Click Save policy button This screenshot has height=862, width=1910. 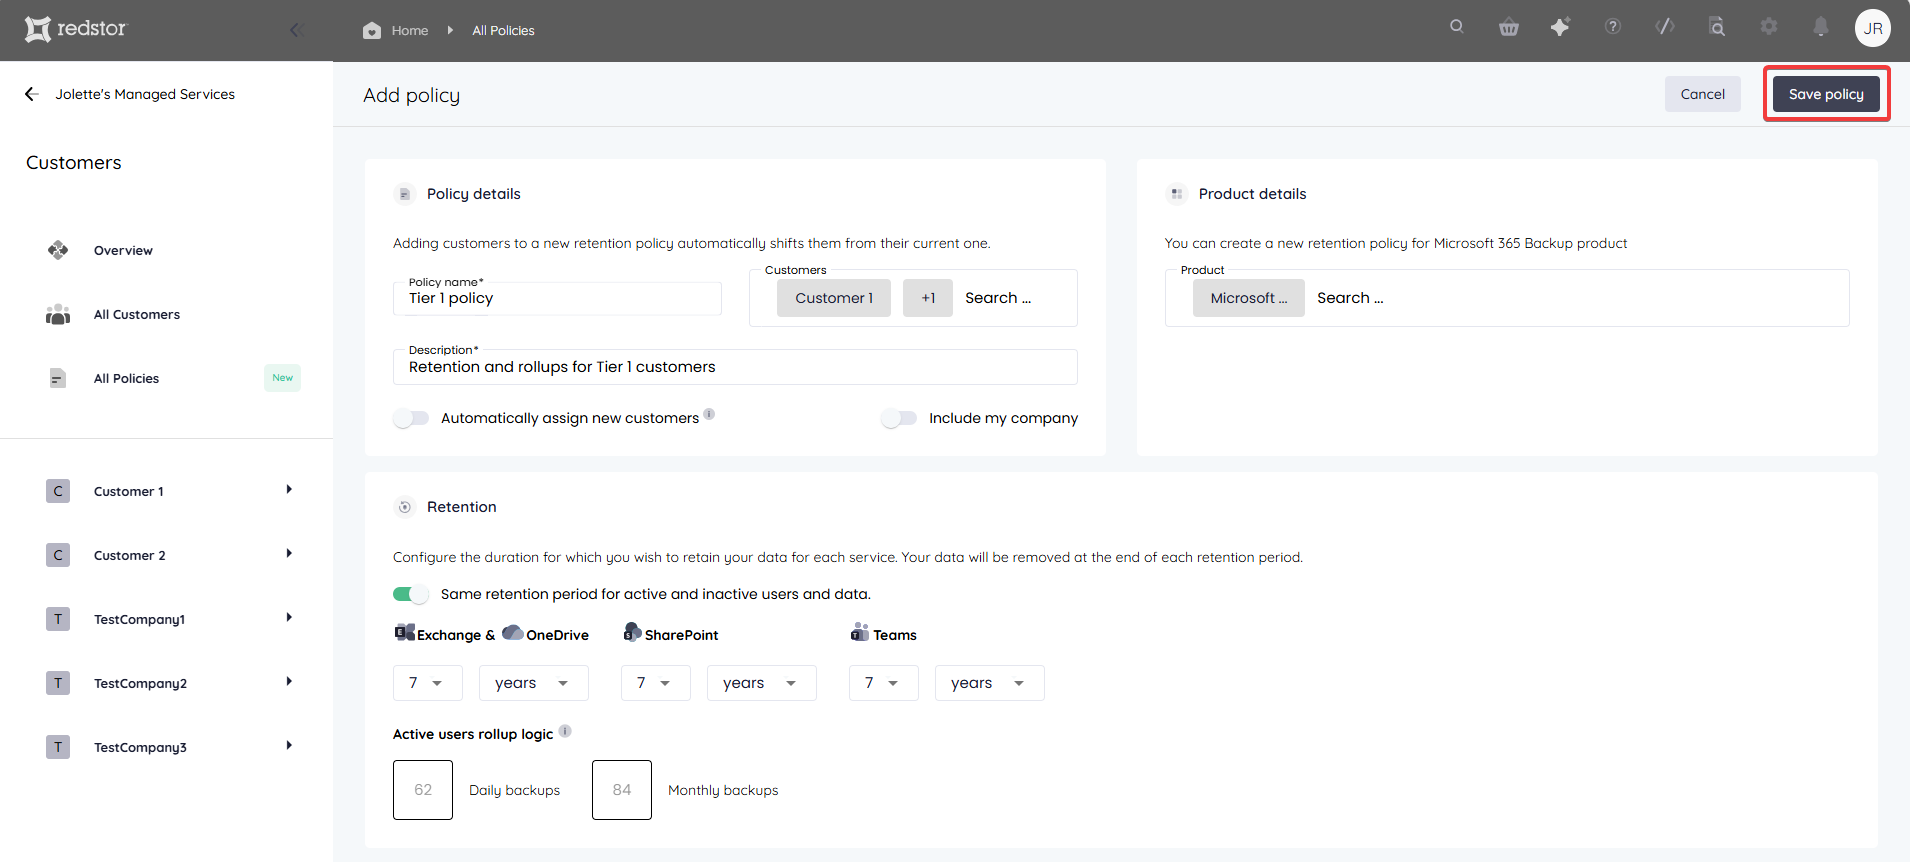pos(1826,94)
